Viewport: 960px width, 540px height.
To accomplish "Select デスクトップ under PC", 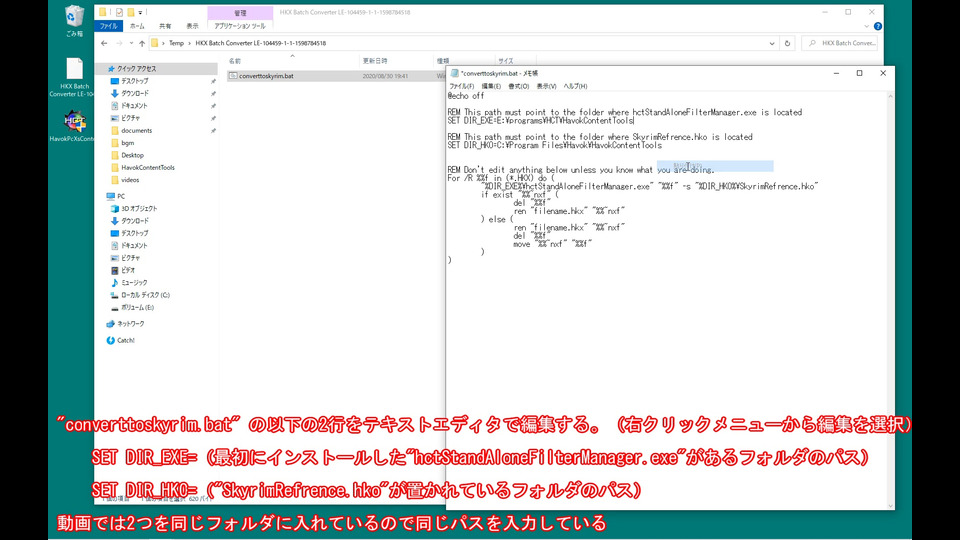I will tap(135, 233).
